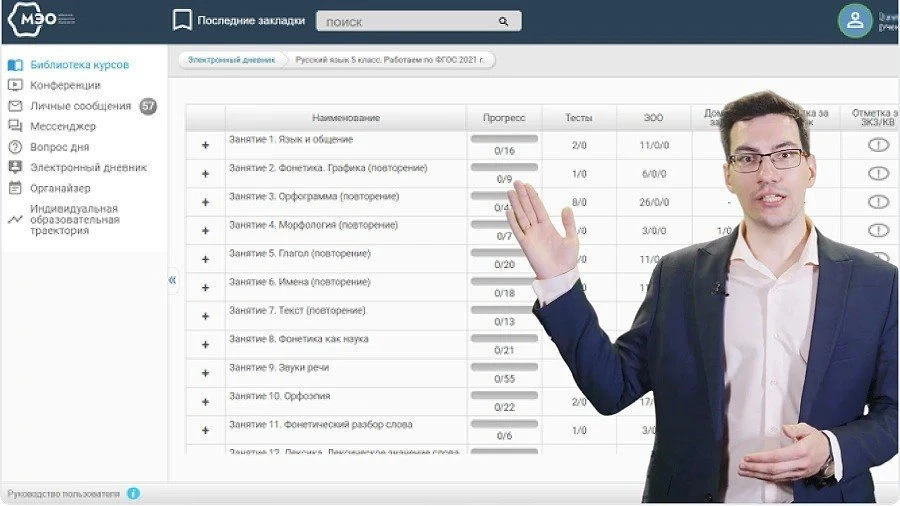Screen dimensions: 900x506
Task: Click the МЭО logo in header
Action: [40, 20]
